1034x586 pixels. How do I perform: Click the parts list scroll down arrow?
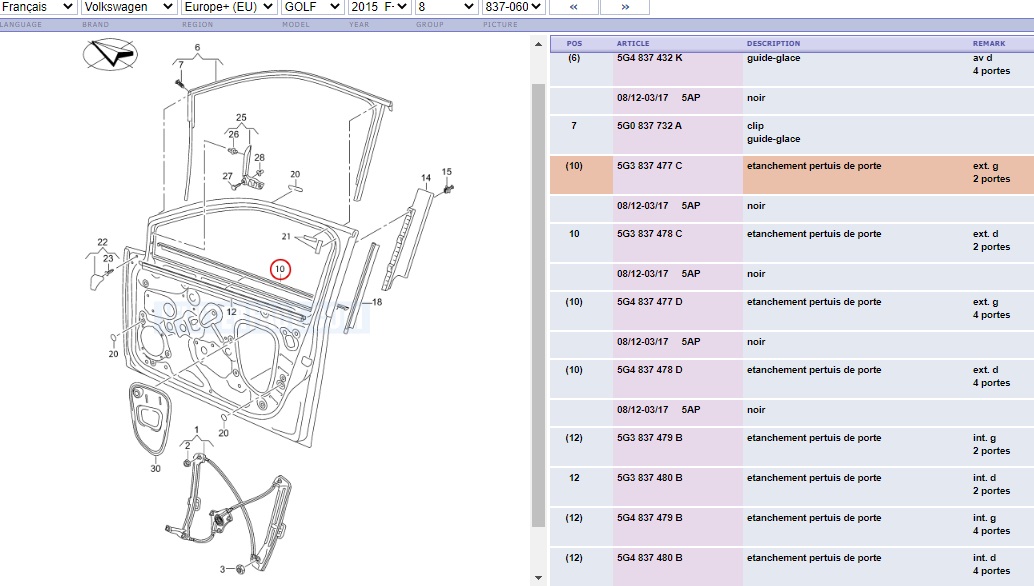click(x=538, y=578)
